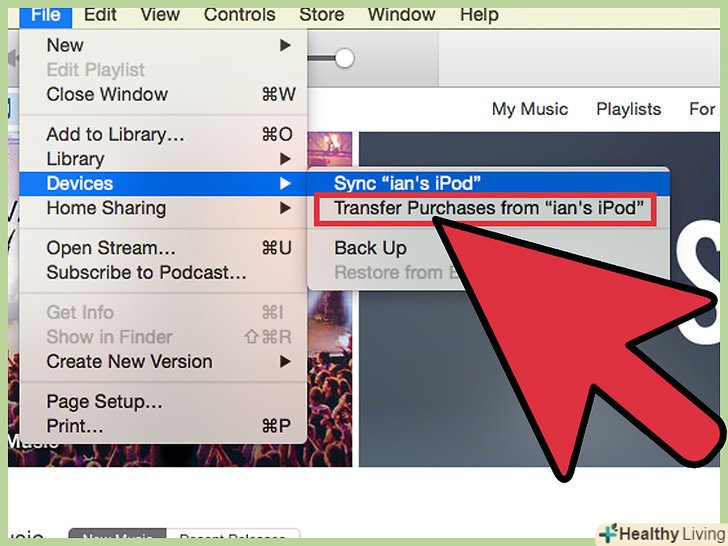Screen dimensions: 728x546
Task: Choose Subscribe to Podcast…
Action: tap(163, 273)
